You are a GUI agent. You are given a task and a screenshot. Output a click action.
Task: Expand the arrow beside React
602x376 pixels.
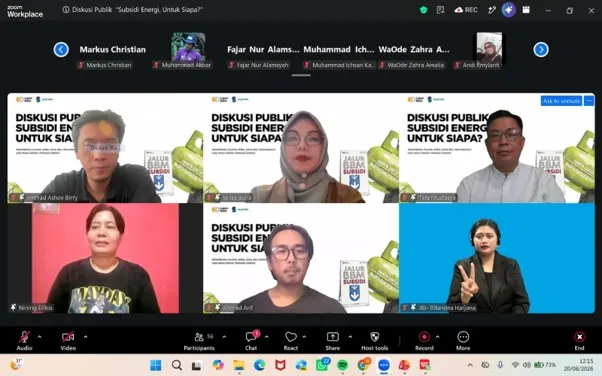[x=304, y=337]
